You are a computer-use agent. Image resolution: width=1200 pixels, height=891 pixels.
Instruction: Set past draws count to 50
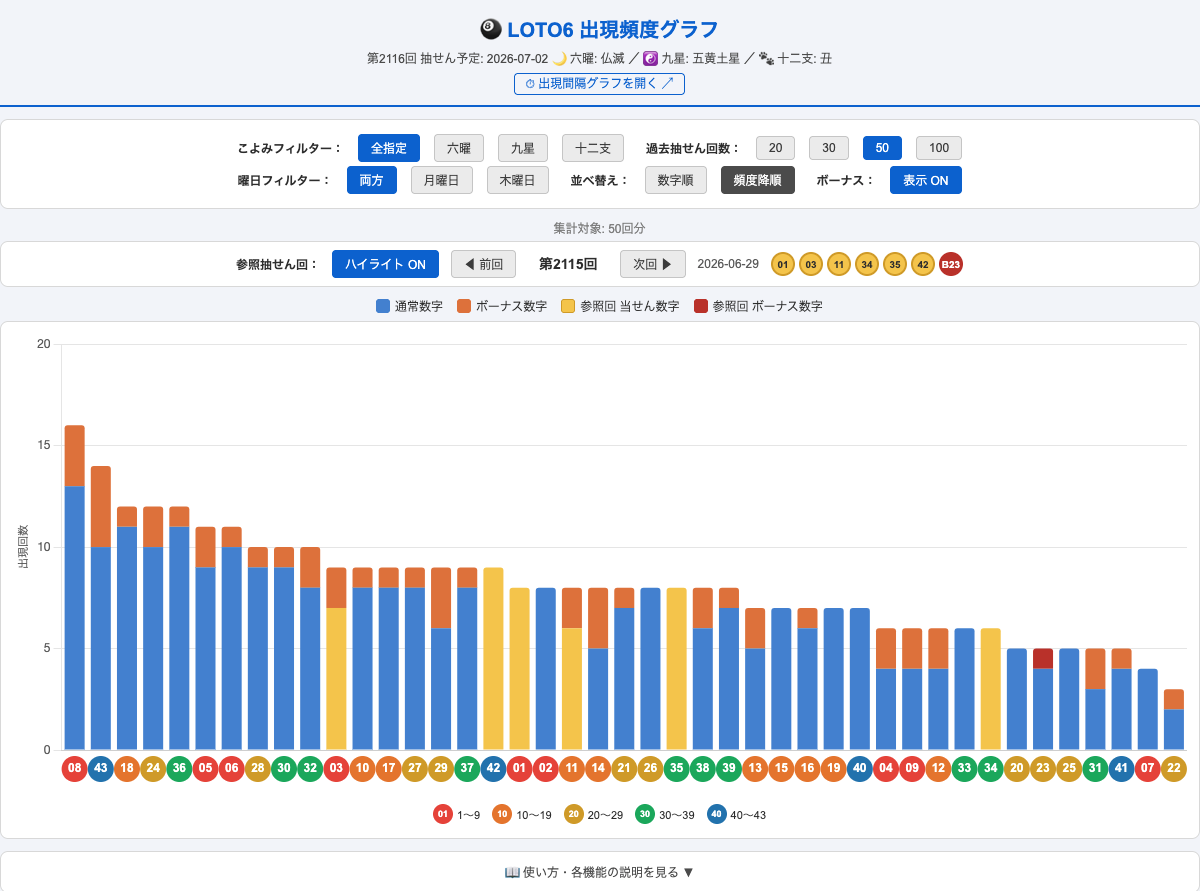tap(882, 148)
